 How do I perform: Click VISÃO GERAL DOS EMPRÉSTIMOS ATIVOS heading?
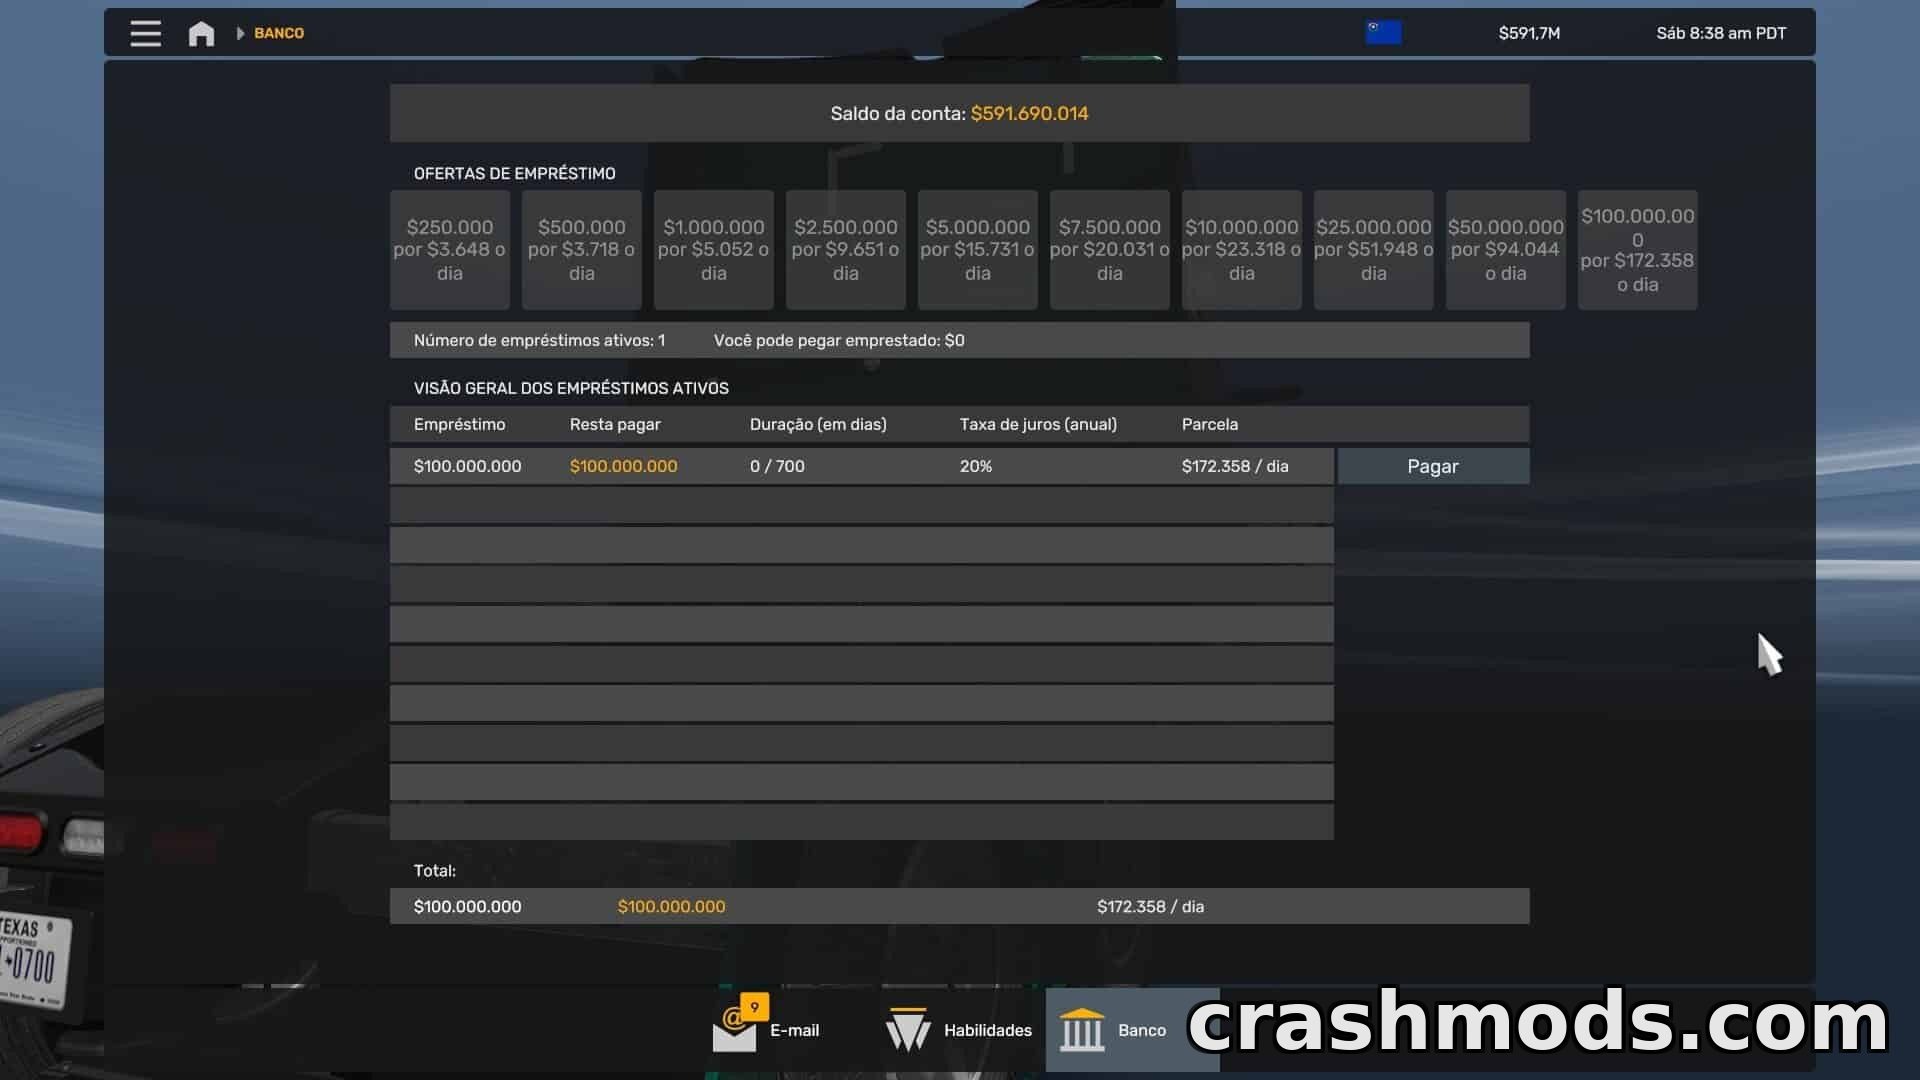(x=571, y=388)
